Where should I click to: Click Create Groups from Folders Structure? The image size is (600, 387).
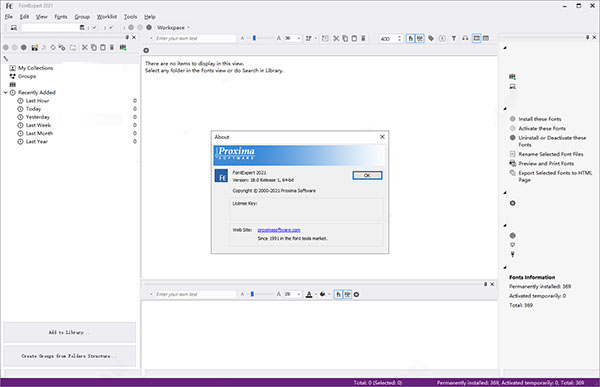coord(70,356)
